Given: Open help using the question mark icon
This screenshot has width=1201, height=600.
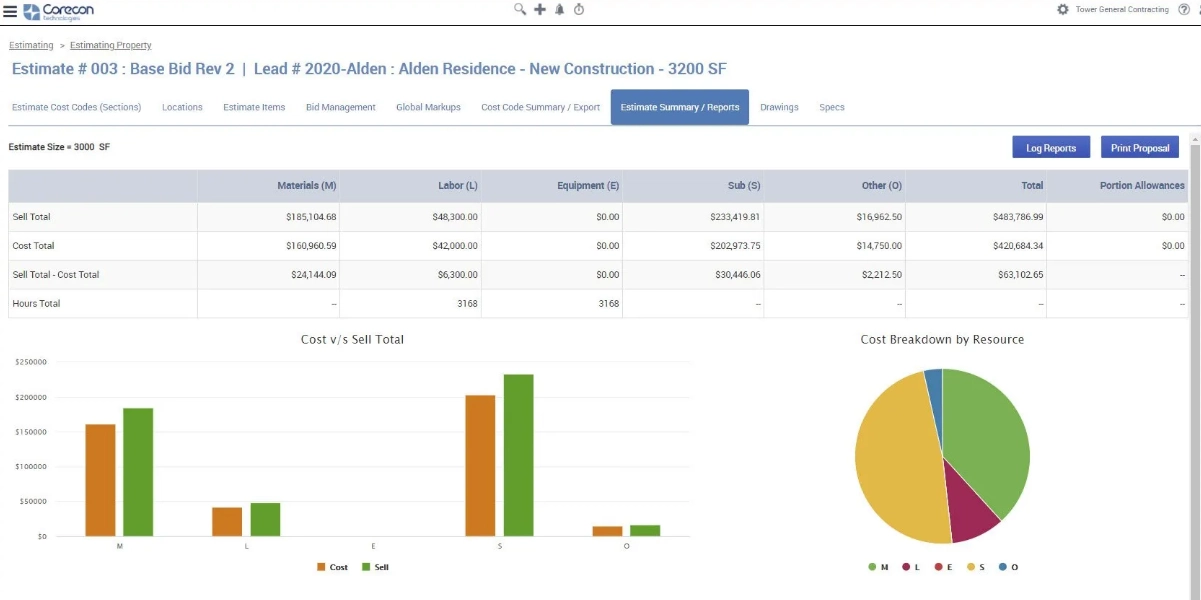Looking at the screenshot, I should point(1186,9).
